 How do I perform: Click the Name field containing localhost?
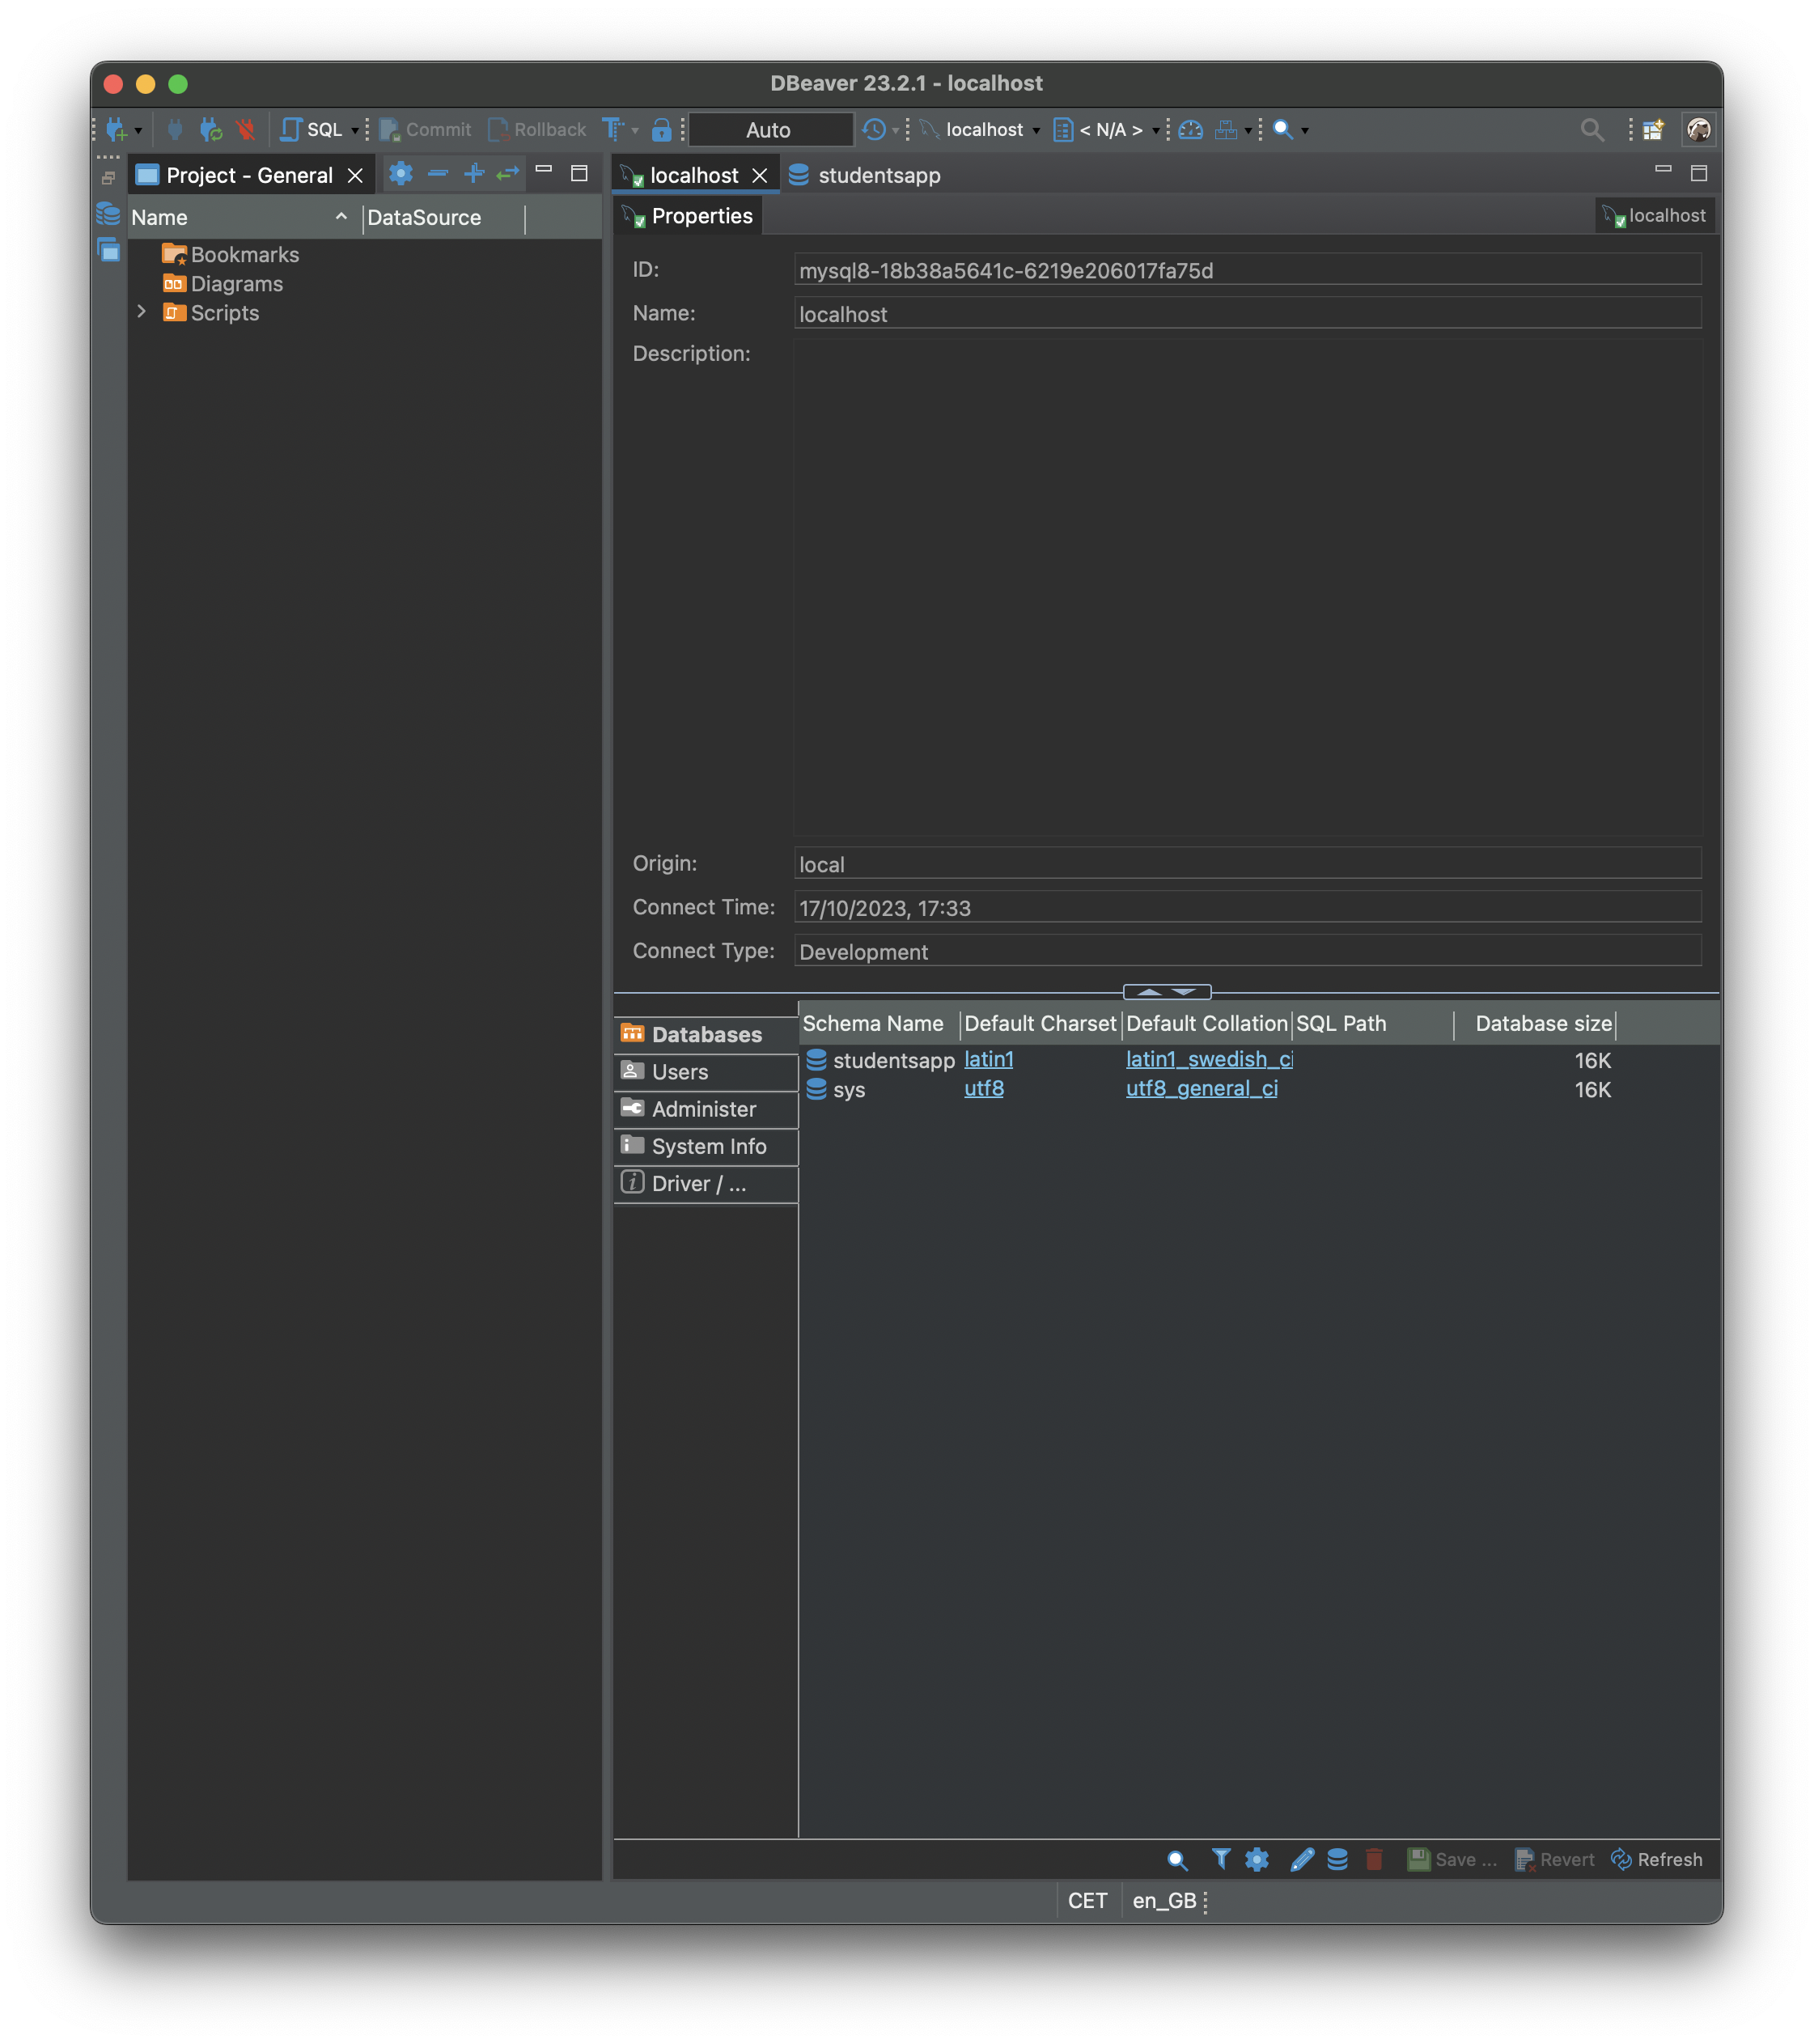coord(1247,313)
